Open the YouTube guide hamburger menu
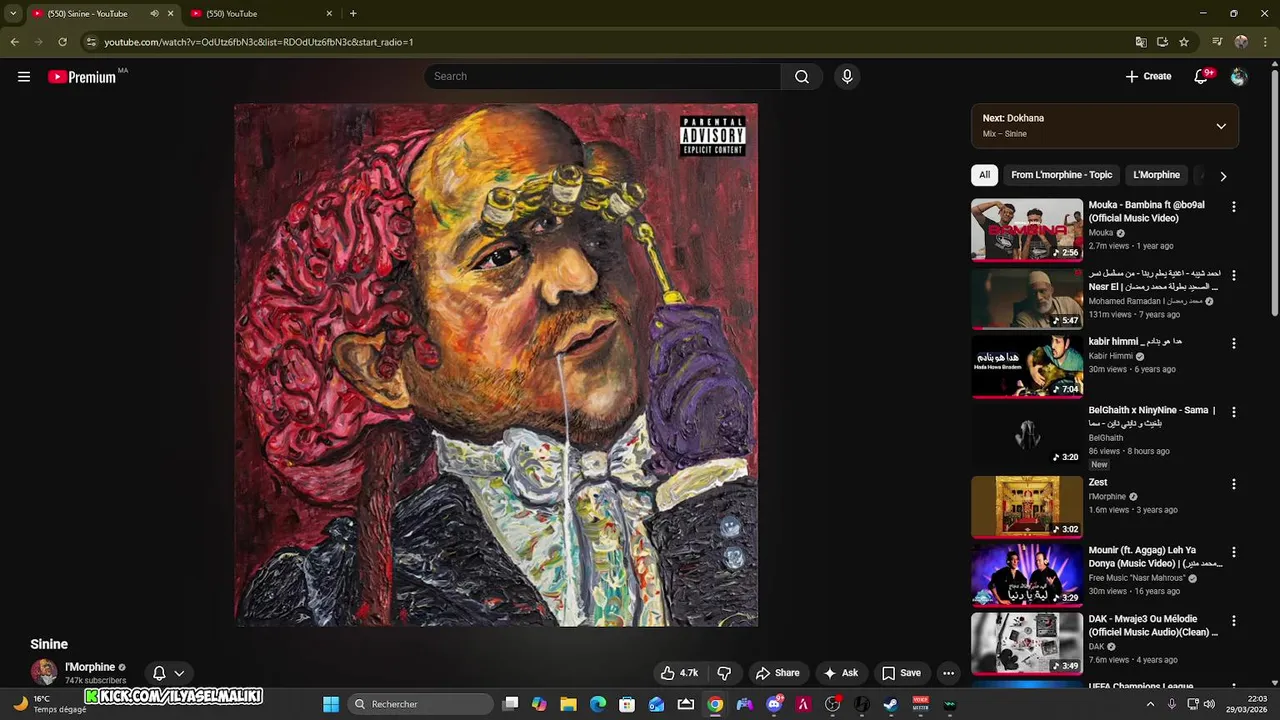The height and width of the screenshot is (720, 1280). 24,77
